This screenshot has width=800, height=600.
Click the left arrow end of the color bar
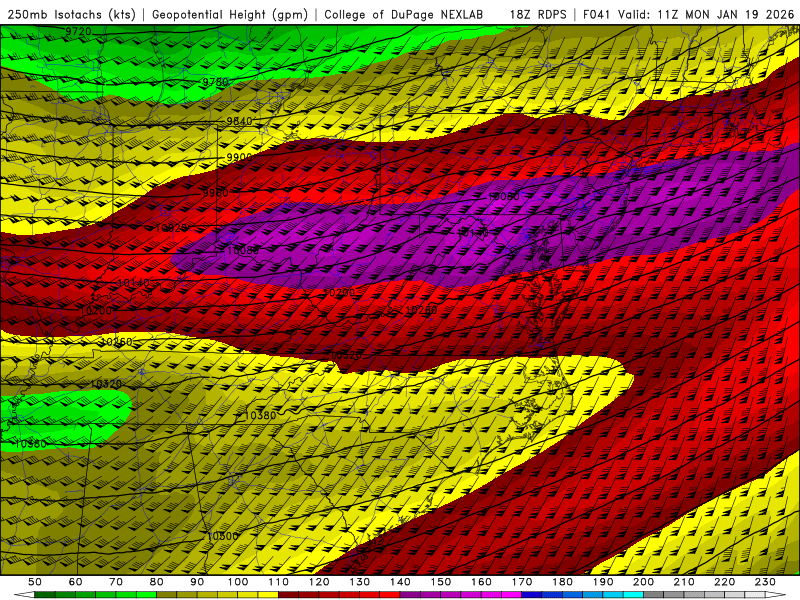click(24, 595)
